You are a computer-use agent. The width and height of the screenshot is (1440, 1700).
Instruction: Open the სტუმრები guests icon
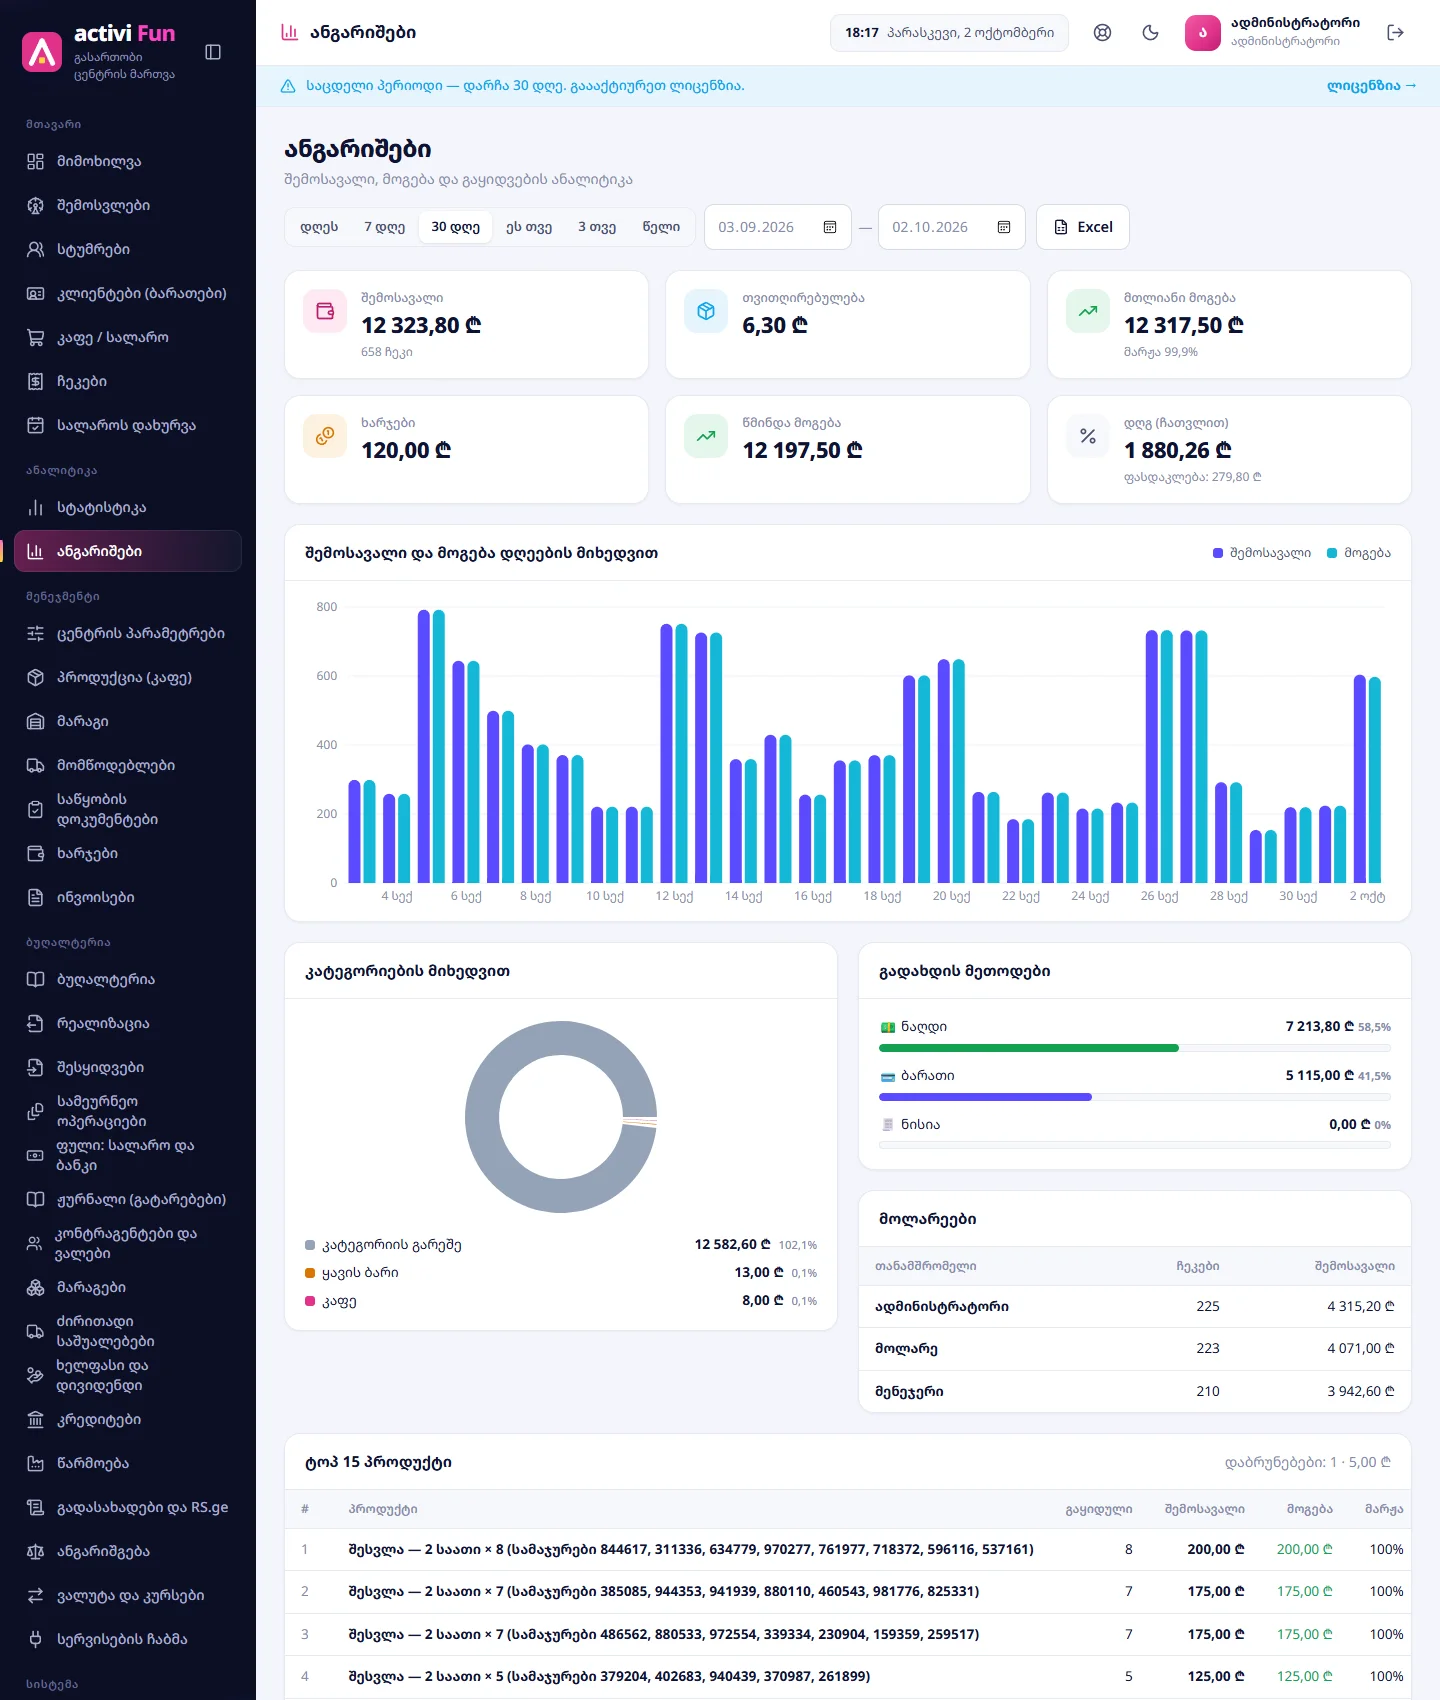click(35, 249)
